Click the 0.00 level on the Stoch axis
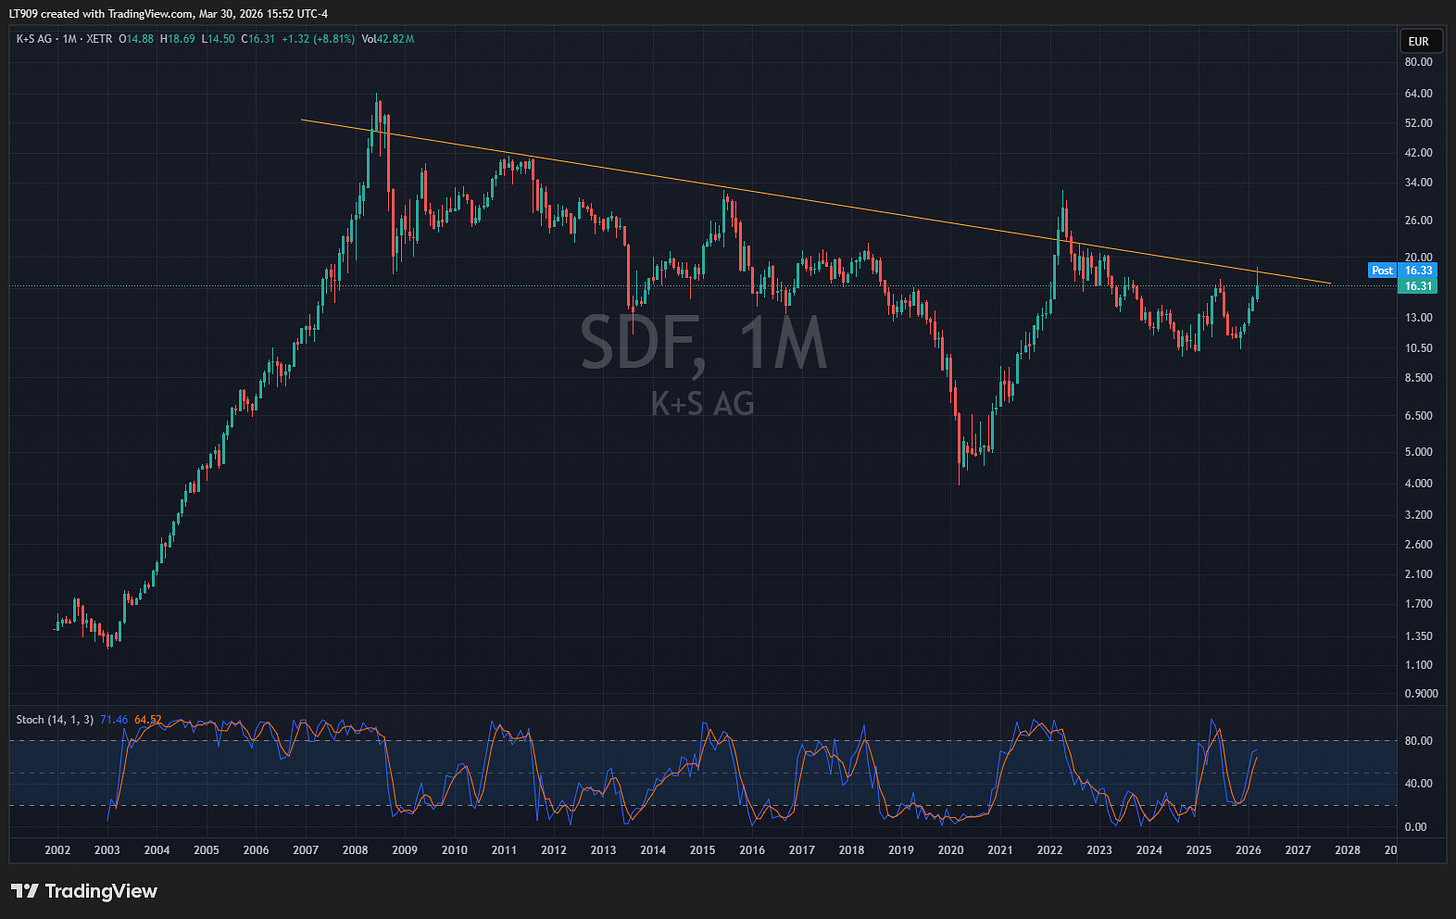The height and width of the screenshot is (919, 1456). coord(1416,827)
